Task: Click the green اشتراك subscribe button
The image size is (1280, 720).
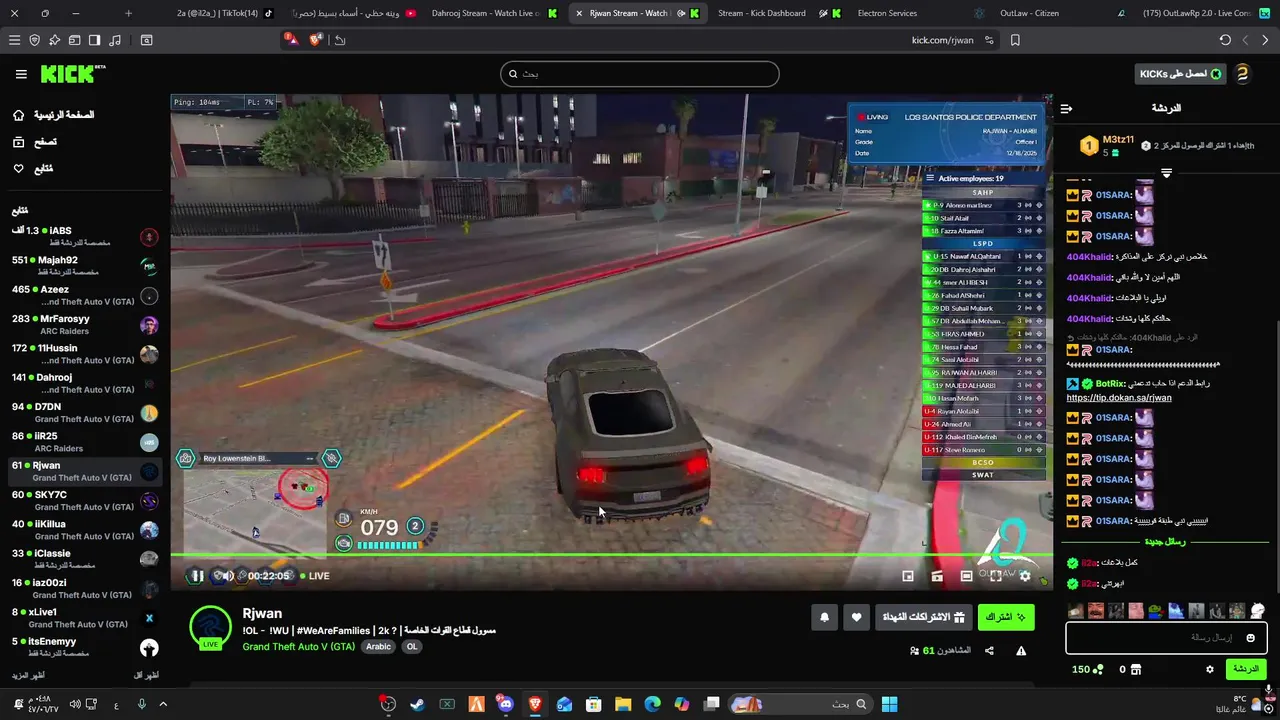Action: point(1005,617)
